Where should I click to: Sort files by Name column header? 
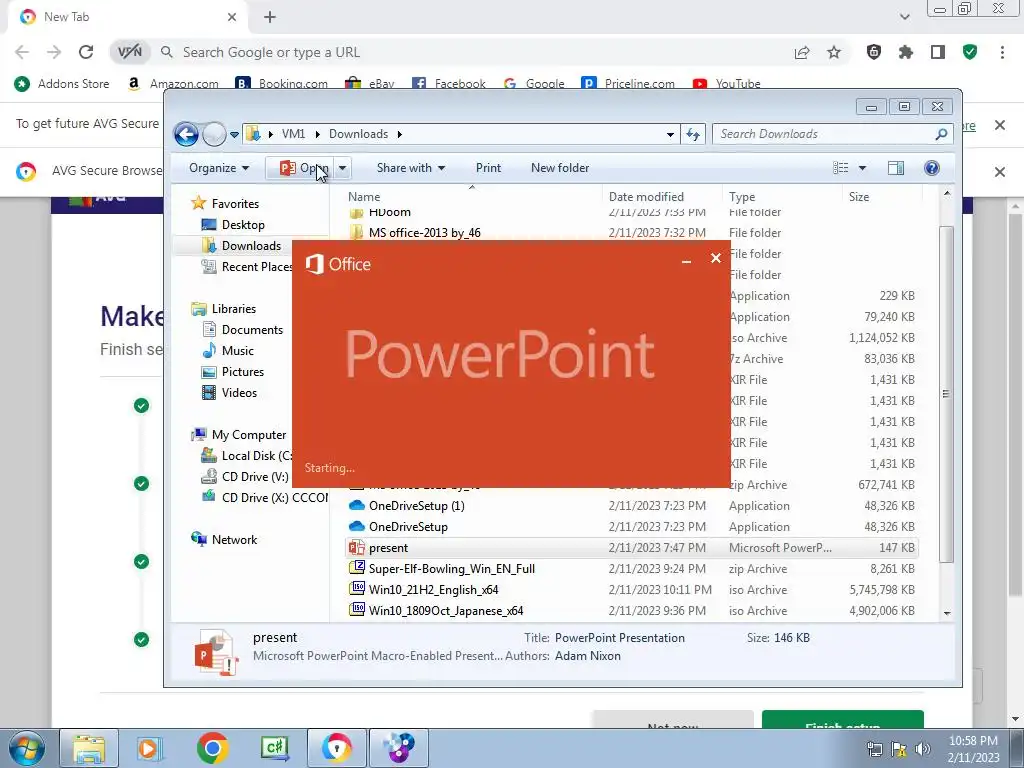click(363, 197)
